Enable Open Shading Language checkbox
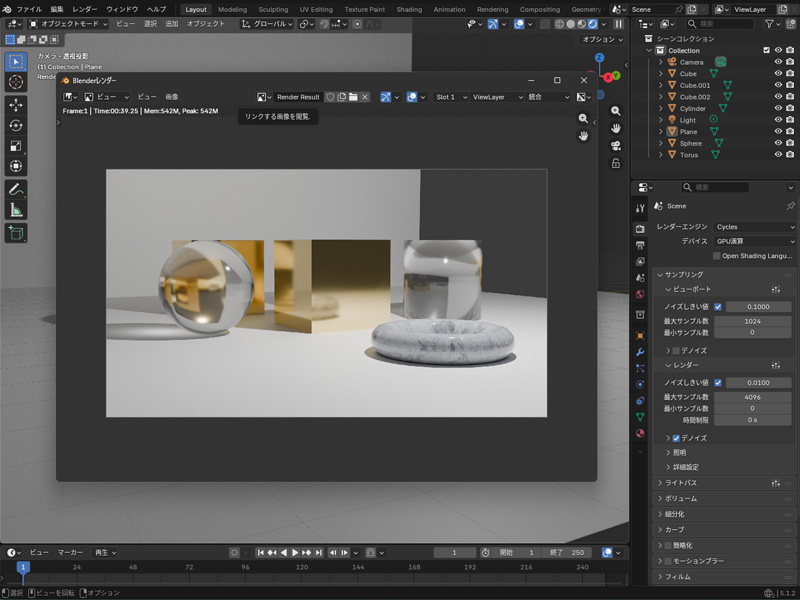800x600 pixels. (x=716, y=256)
